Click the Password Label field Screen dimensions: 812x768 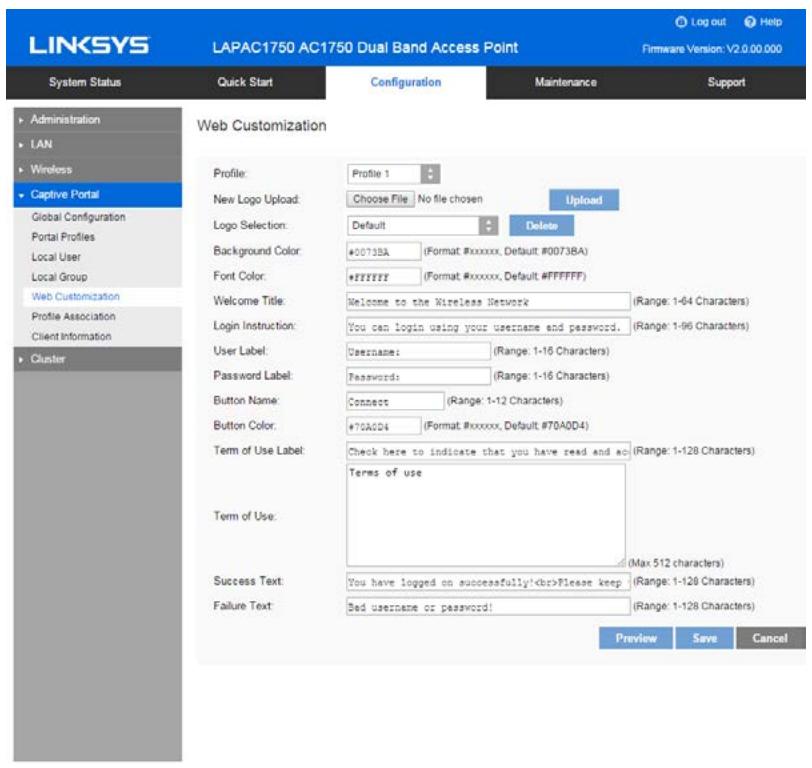coord(418,376)
